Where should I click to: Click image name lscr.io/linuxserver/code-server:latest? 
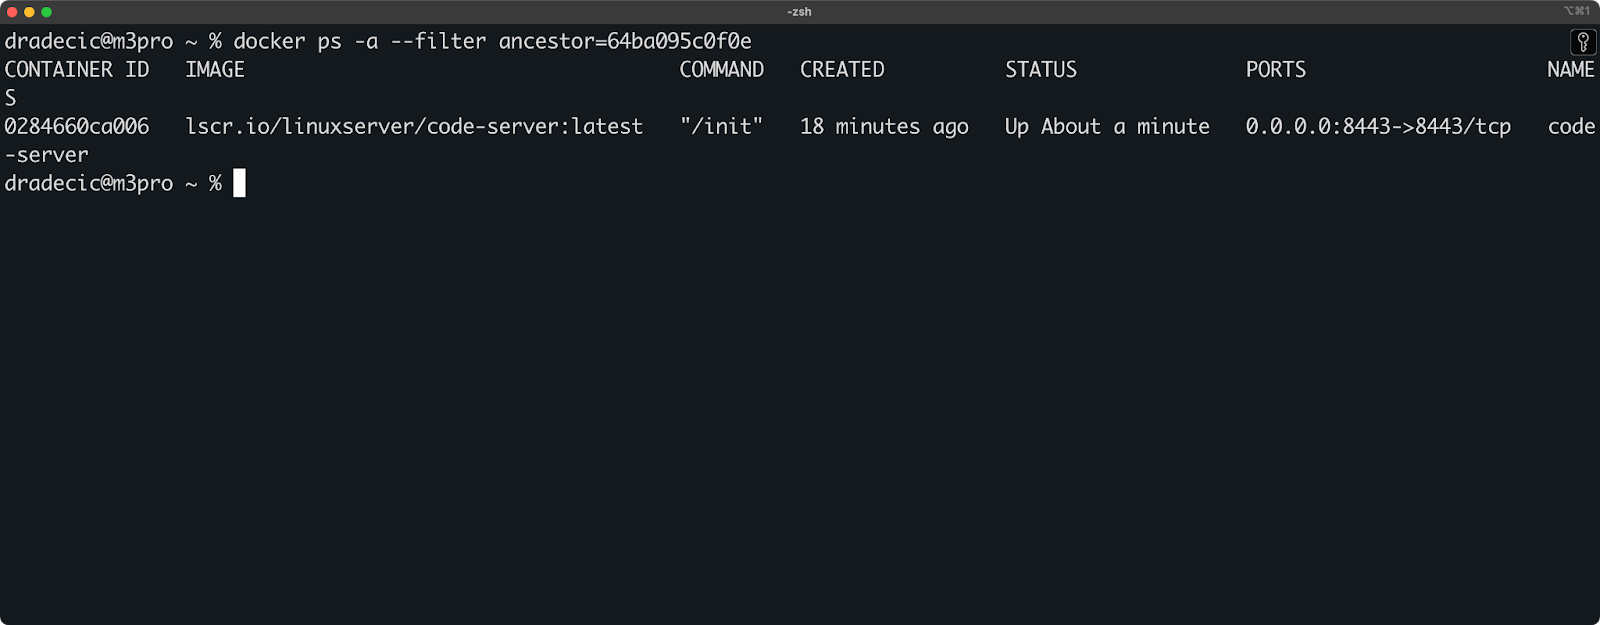tap(414, 127)
